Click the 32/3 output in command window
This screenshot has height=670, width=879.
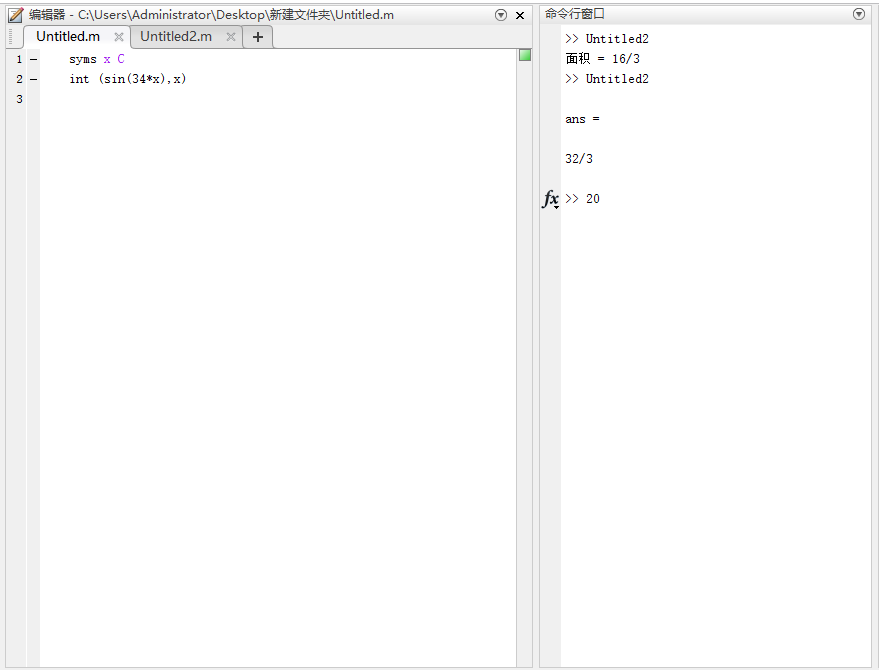point(579,159)
